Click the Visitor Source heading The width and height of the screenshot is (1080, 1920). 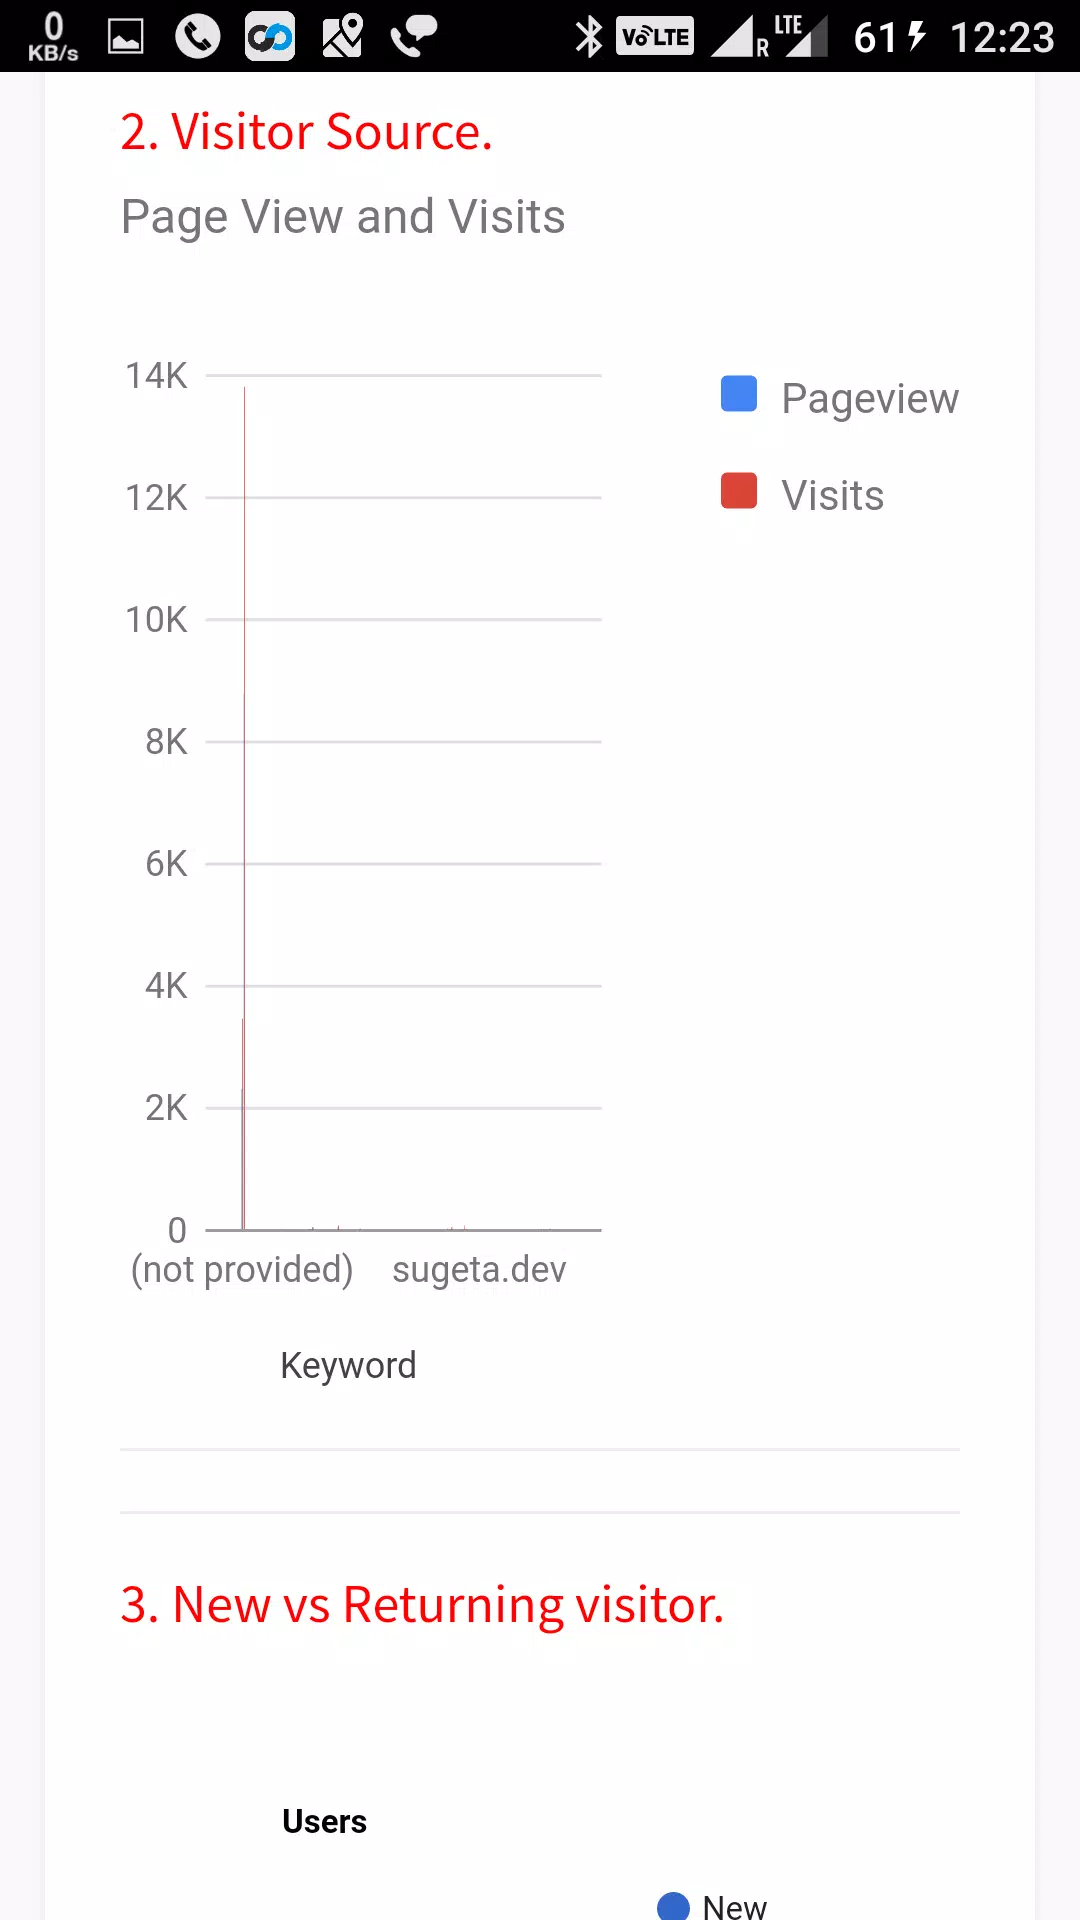click(x=307, y=132)
